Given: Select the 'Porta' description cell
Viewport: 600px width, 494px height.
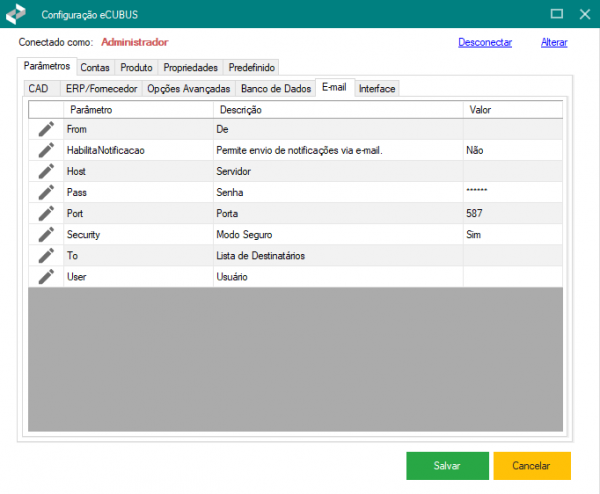Looking at the screenshot, I should pos(338,214).
